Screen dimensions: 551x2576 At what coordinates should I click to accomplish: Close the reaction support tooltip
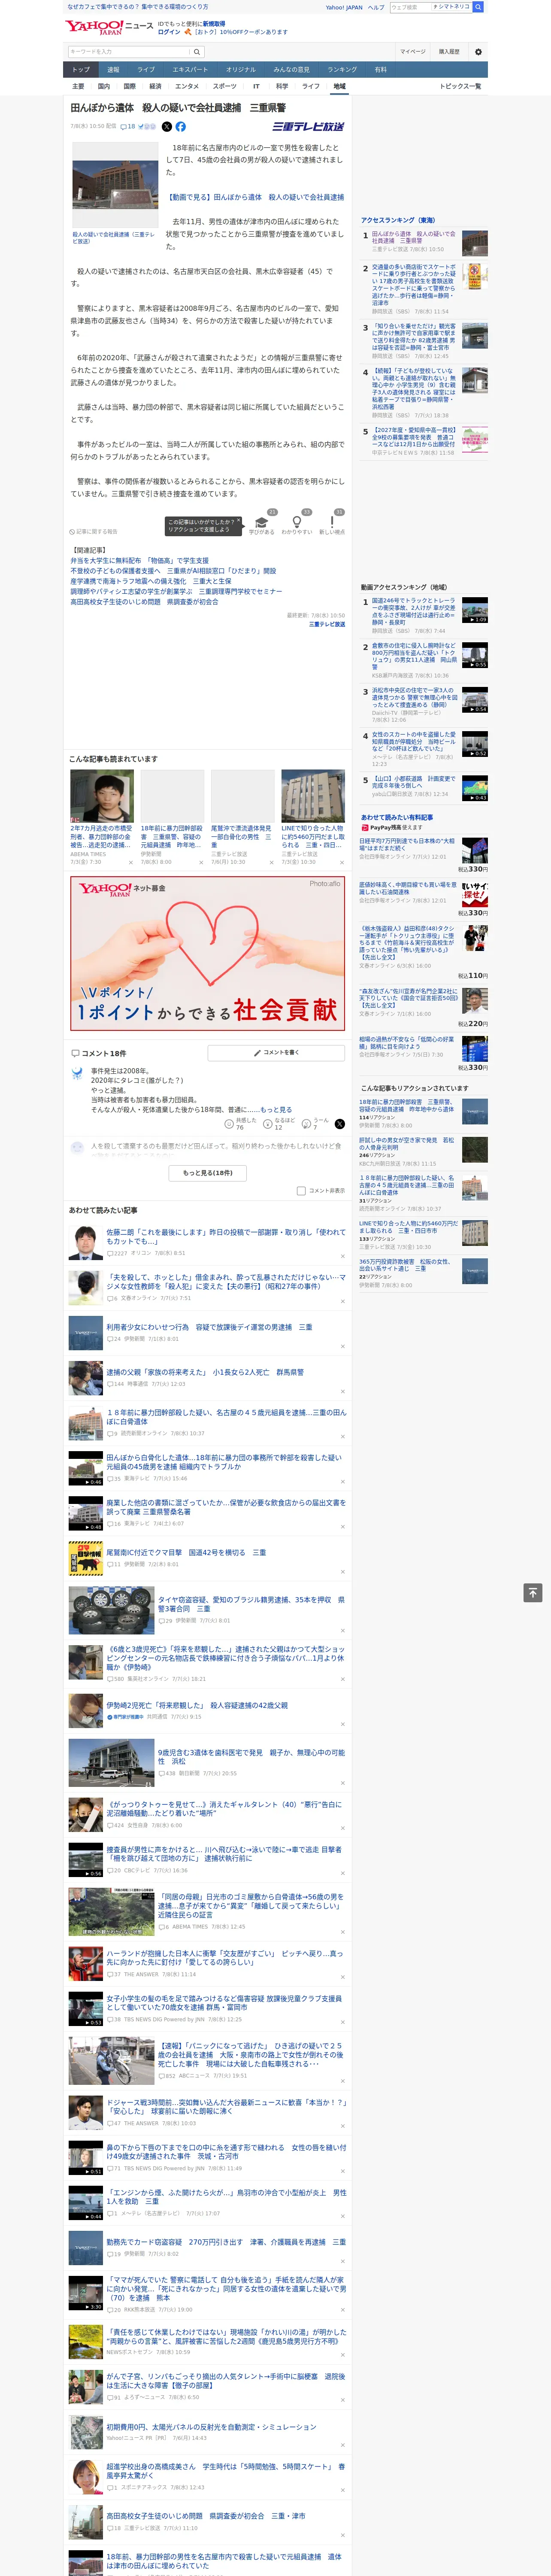240,520
